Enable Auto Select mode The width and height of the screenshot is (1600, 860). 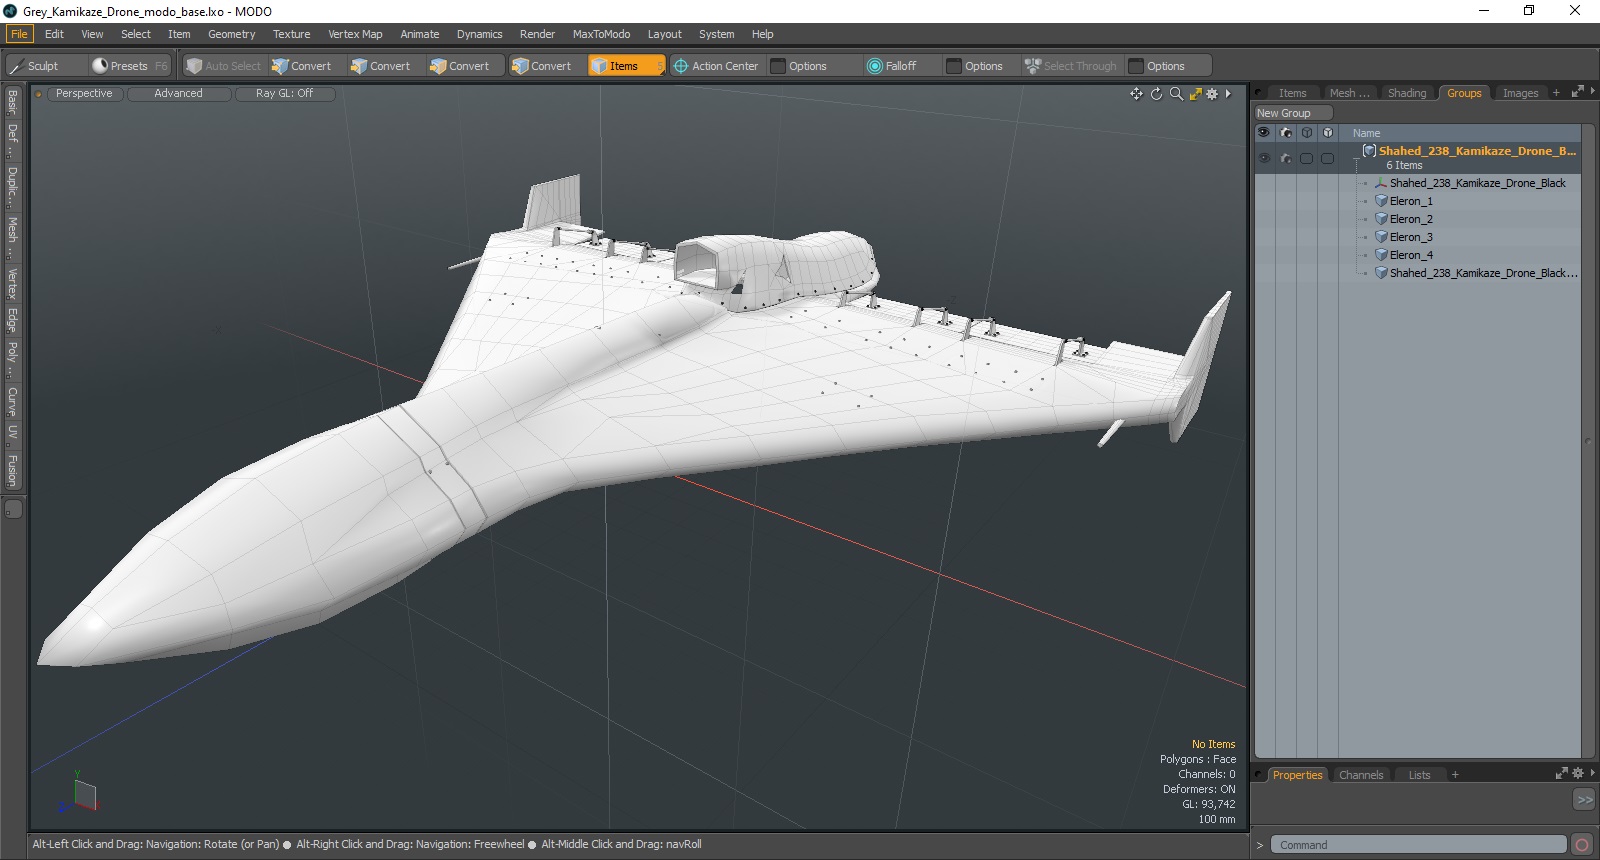tap(224, 66)
